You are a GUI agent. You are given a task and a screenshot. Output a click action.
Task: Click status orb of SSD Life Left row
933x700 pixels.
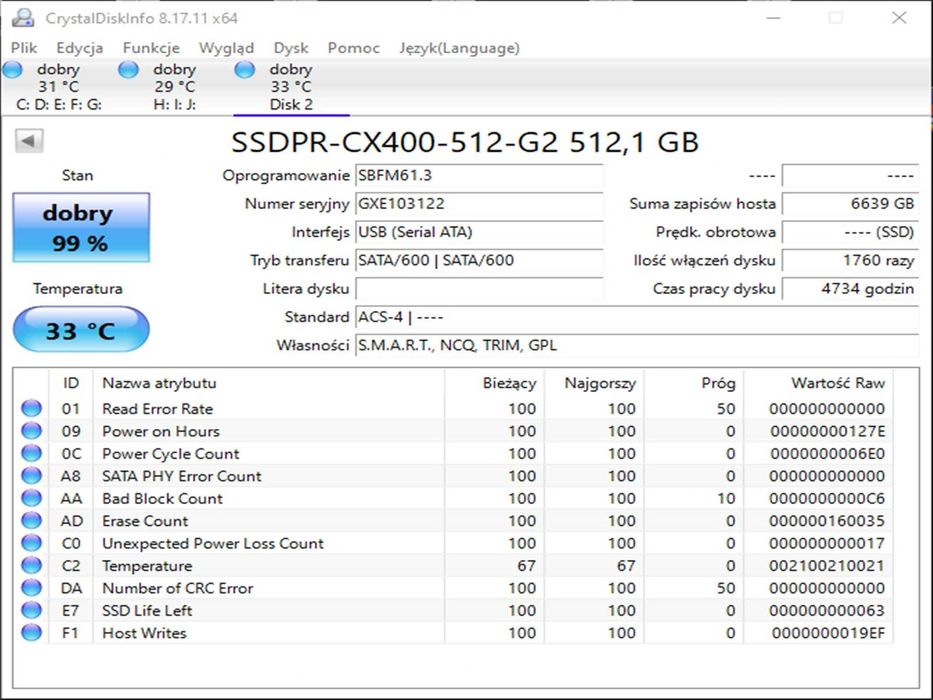click(x=32, y=610)
